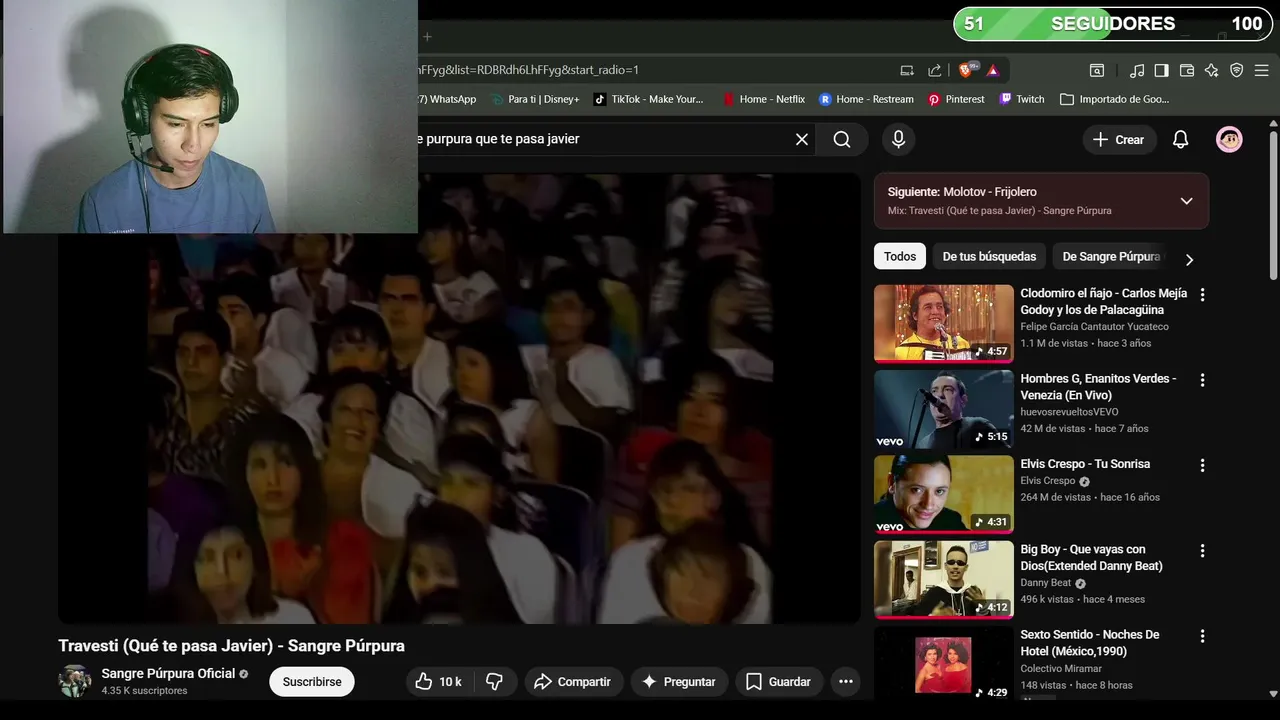This screenshot has height=720, width=1280.
Task: Open Sexto Sentido Noches De Hotel thumbnail
Action: [x=944, y=662]
